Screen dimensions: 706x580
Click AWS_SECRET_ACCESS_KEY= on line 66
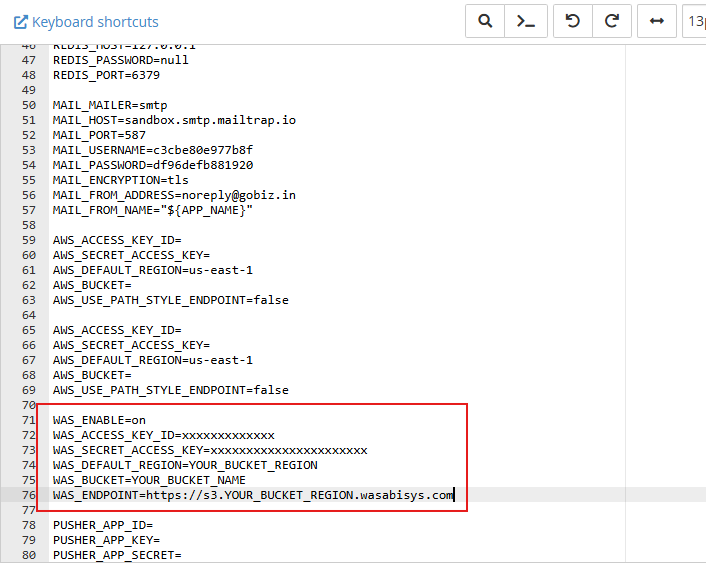click(x=131, y=345)
